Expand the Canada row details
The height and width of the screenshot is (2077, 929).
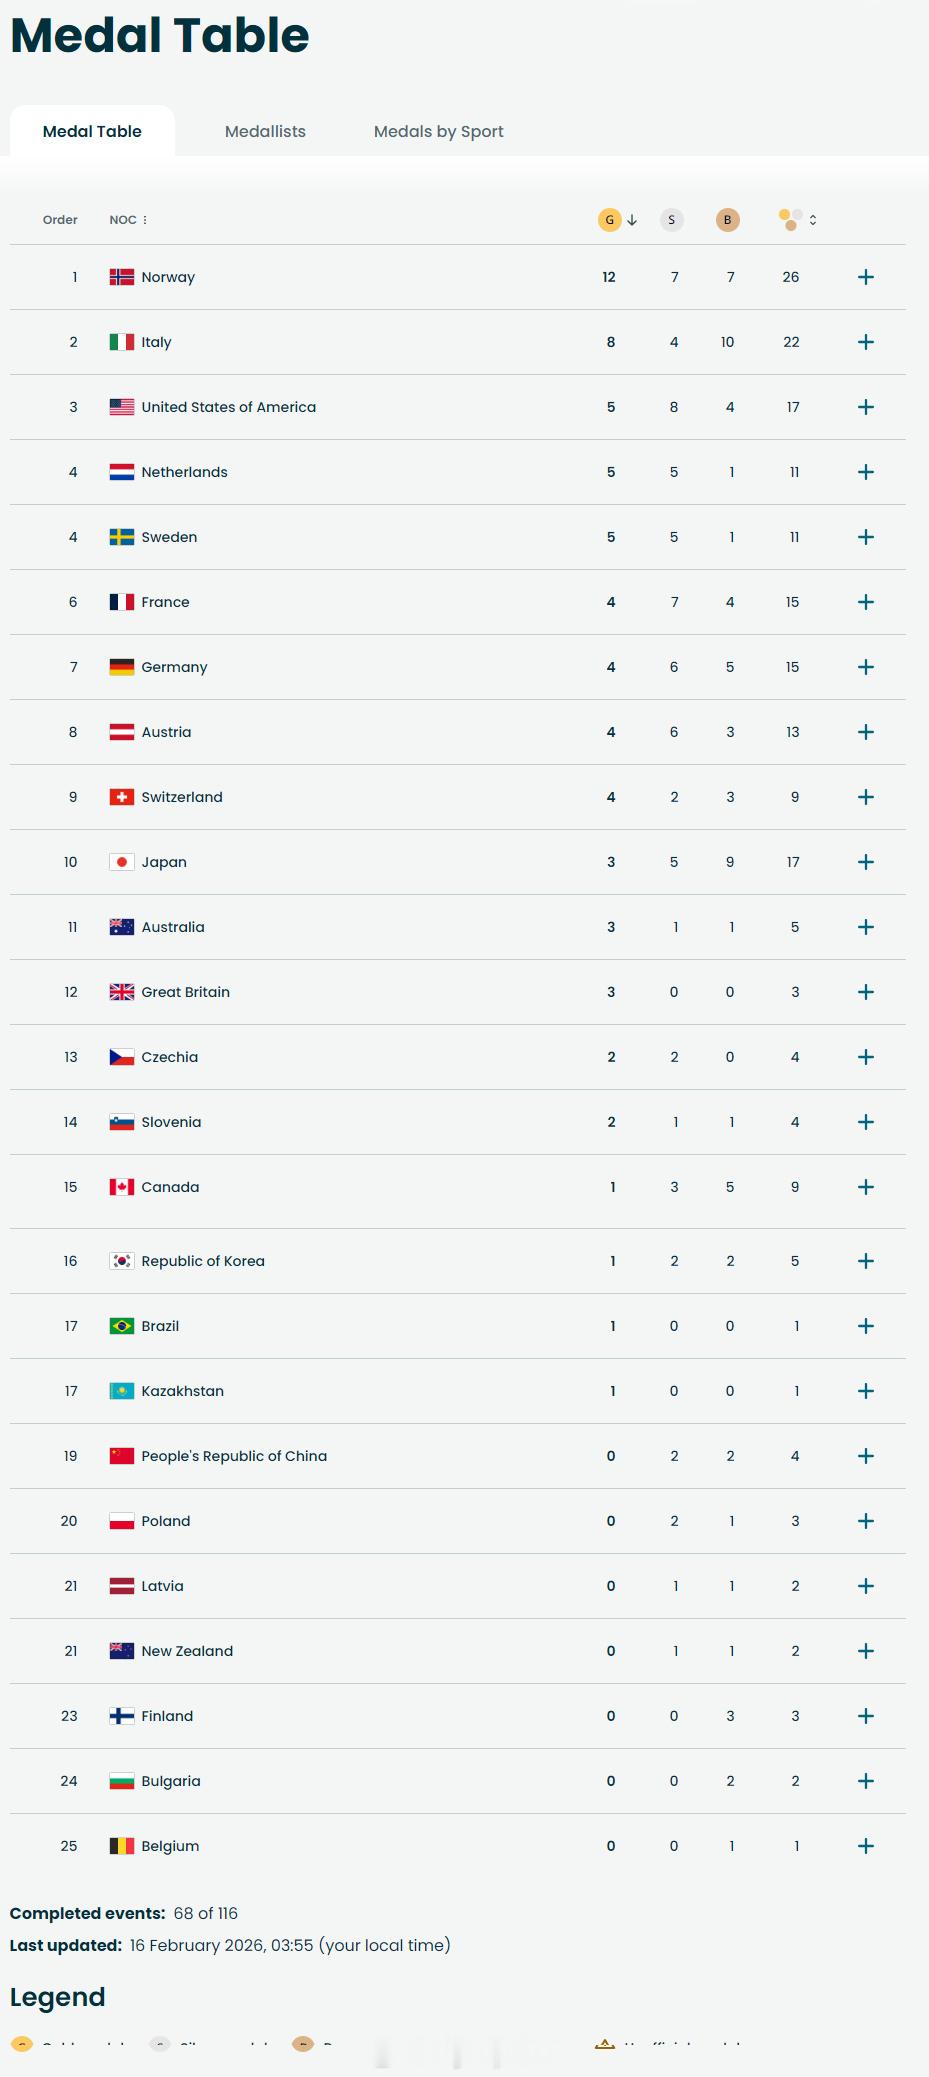(x=866, y=1187)
